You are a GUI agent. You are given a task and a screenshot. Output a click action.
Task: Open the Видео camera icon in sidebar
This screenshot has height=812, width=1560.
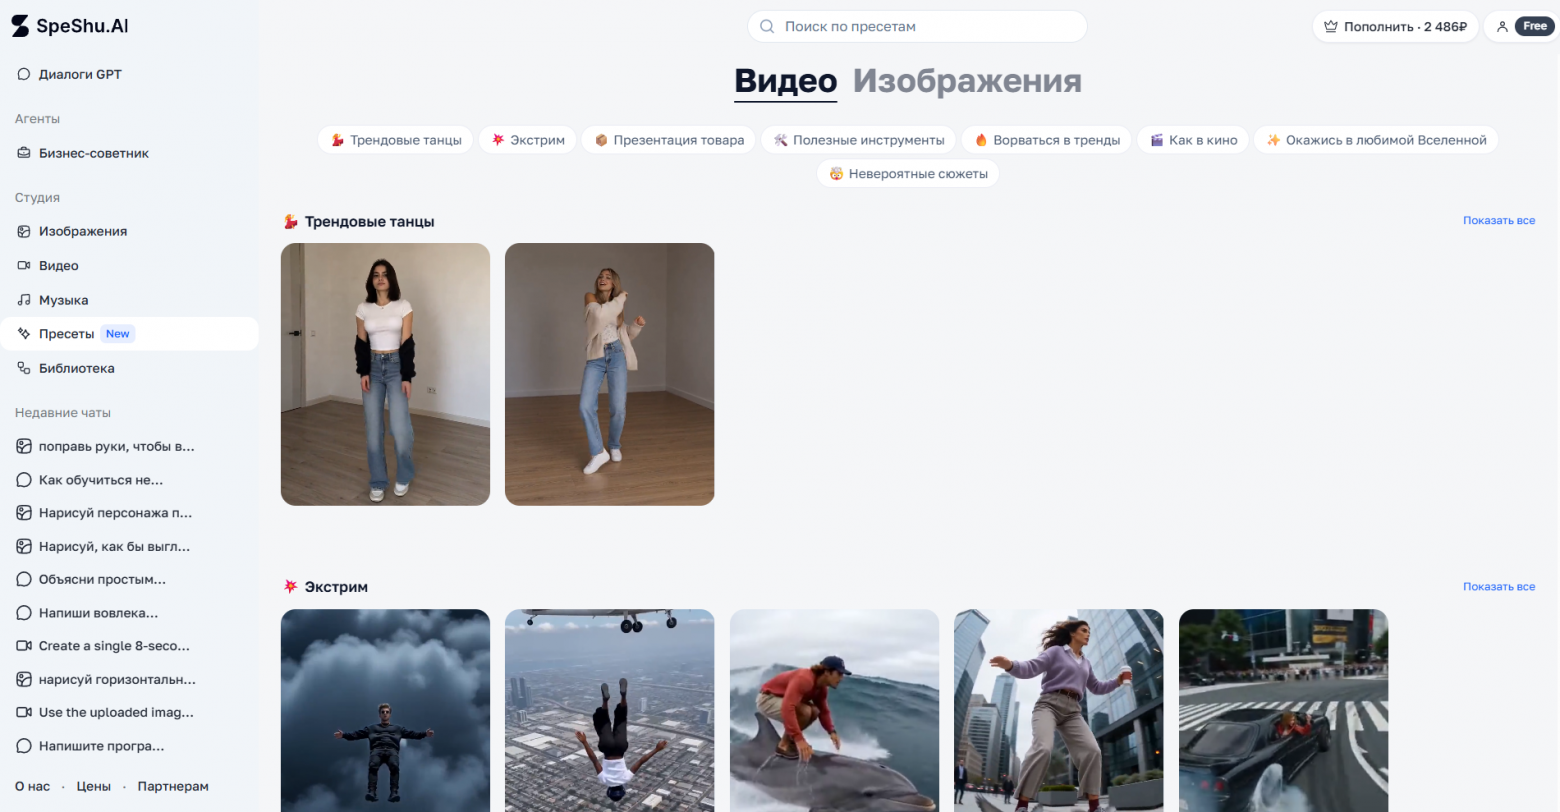(24, 265)
